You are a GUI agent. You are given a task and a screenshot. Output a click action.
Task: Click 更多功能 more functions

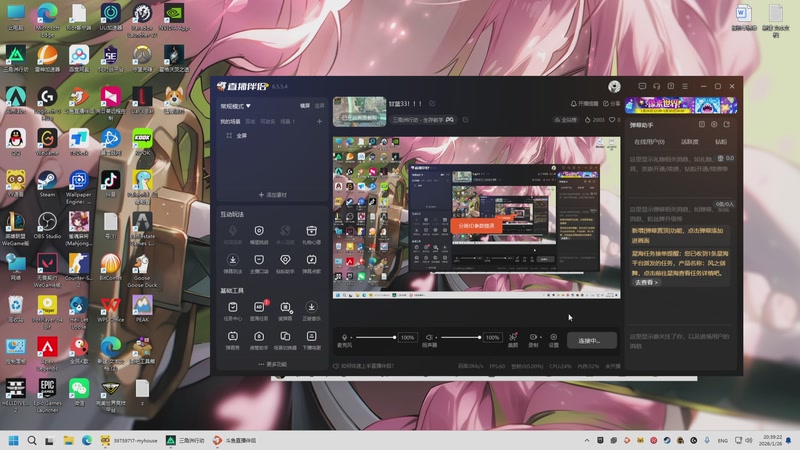click(x=273, y=364)
